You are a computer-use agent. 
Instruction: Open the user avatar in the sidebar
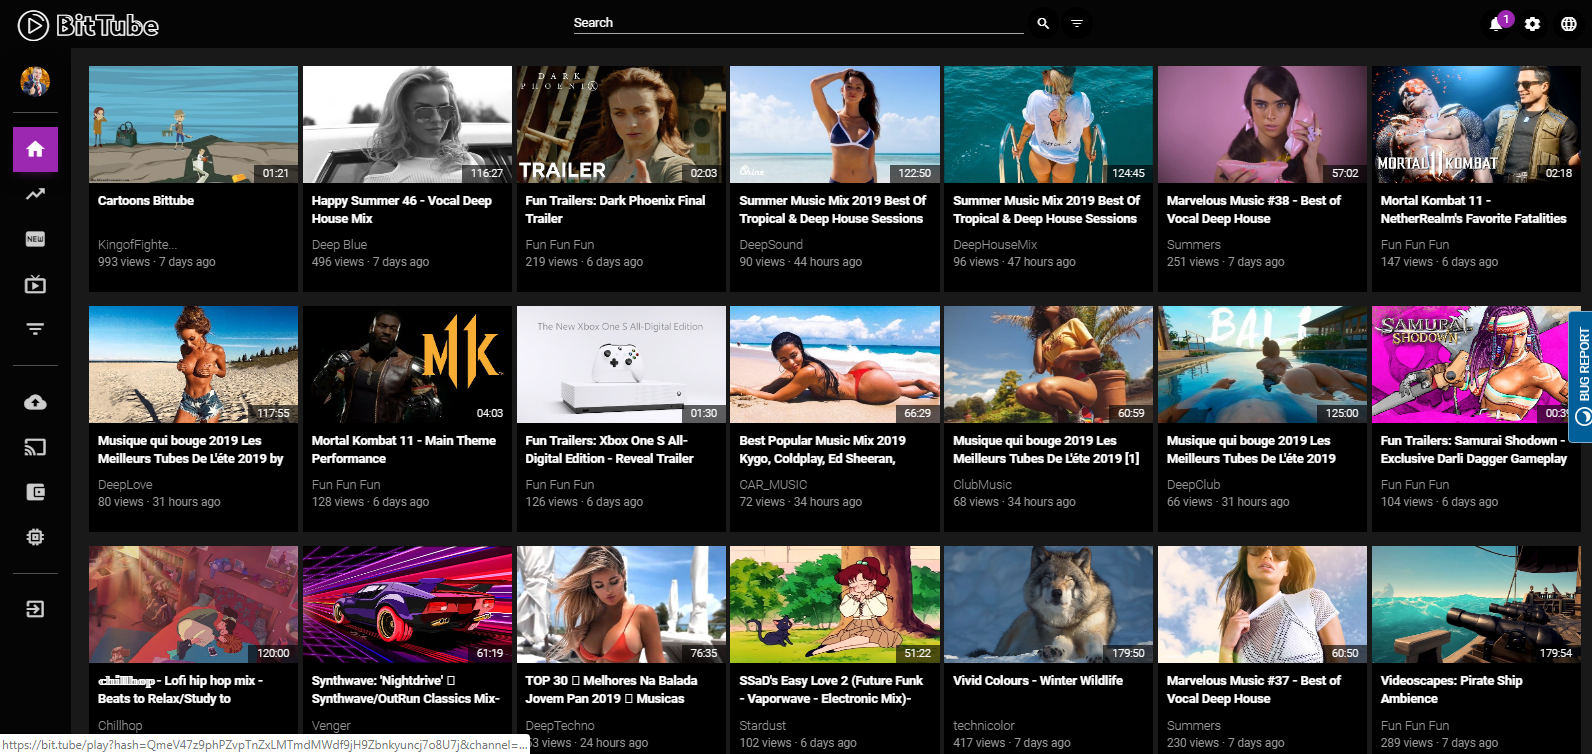pos(35,81)
